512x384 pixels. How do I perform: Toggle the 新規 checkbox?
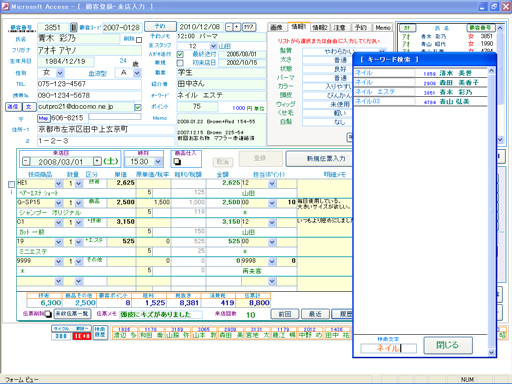(180, 63)
